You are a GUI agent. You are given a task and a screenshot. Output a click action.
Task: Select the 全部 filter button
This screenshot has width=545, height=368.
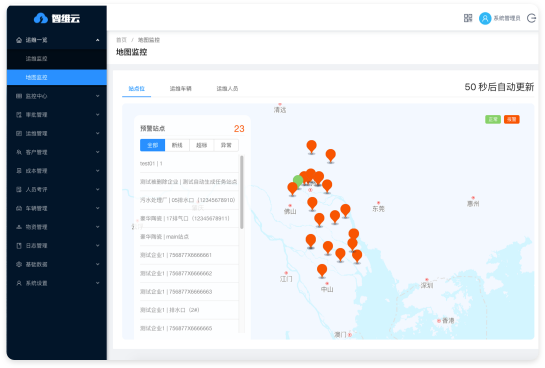153,145
